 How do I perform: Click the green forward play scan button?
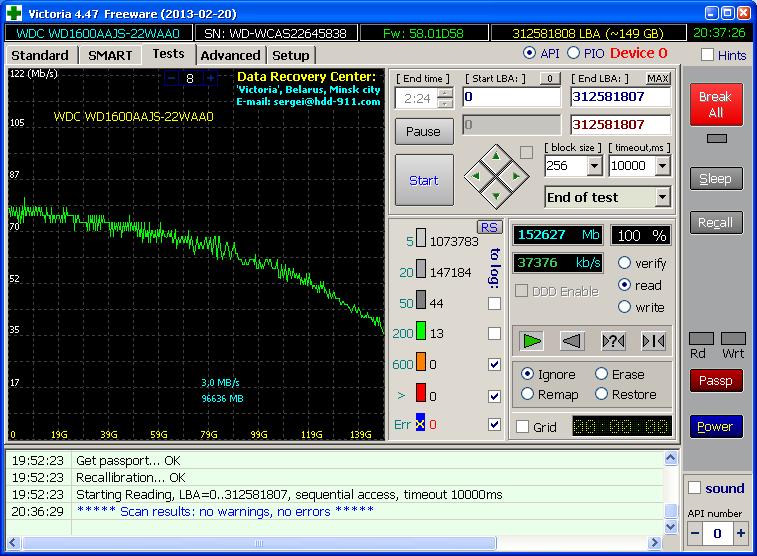click(x=532, y=341)
